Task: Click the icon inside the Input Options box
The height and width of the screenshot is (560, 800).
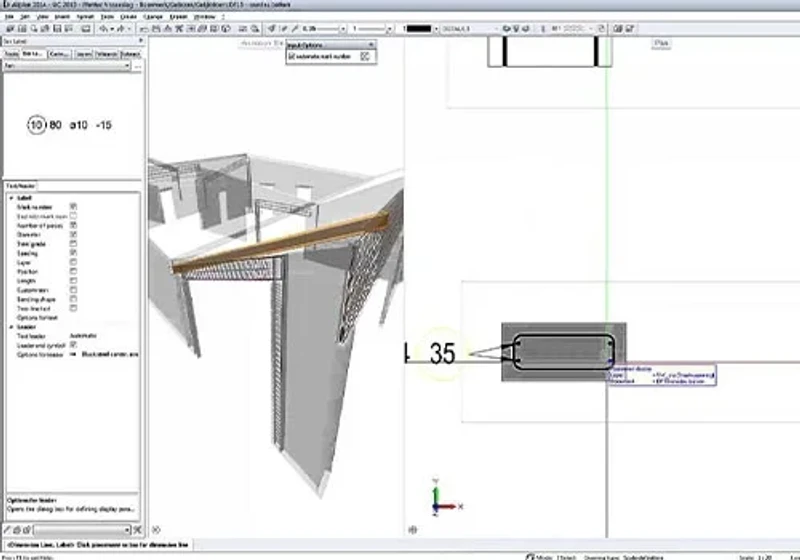Action: [365, 57]
